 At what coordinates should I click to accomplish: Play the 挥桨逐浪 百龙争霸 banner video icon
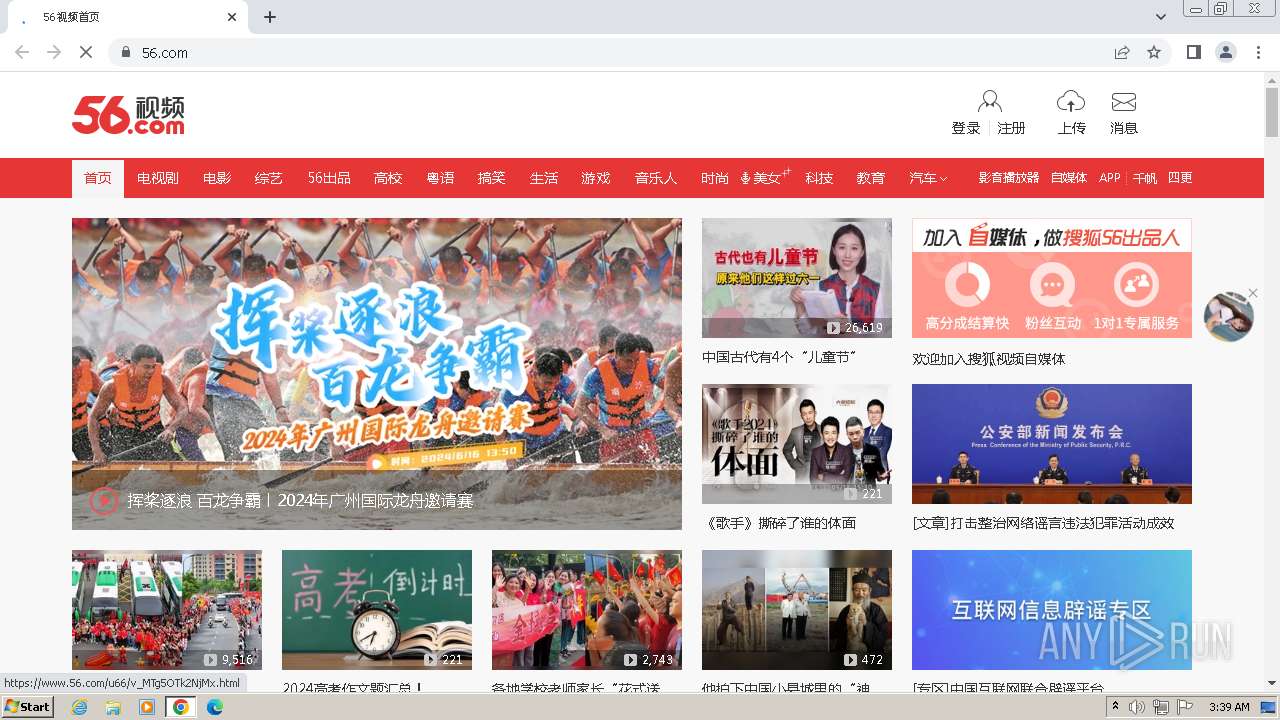click(x=104, y=500)
